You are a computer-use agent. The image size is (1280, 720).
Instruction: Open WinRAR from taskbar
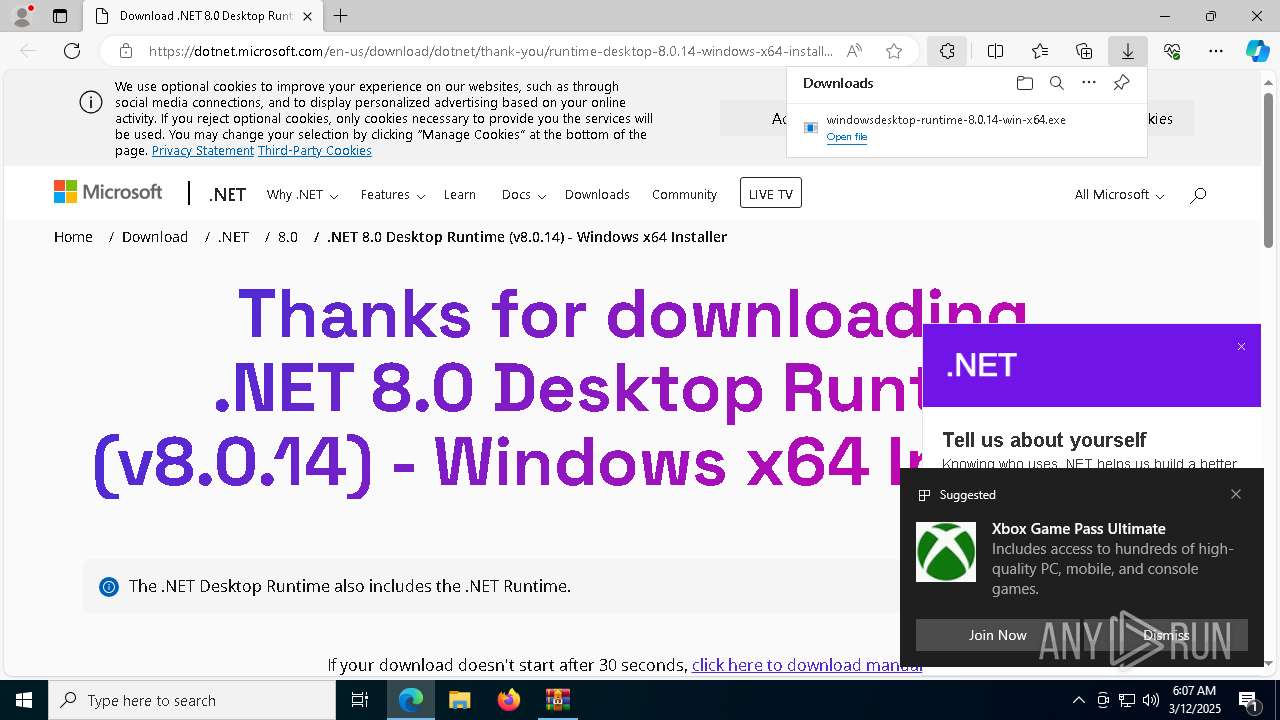(558, 700)
